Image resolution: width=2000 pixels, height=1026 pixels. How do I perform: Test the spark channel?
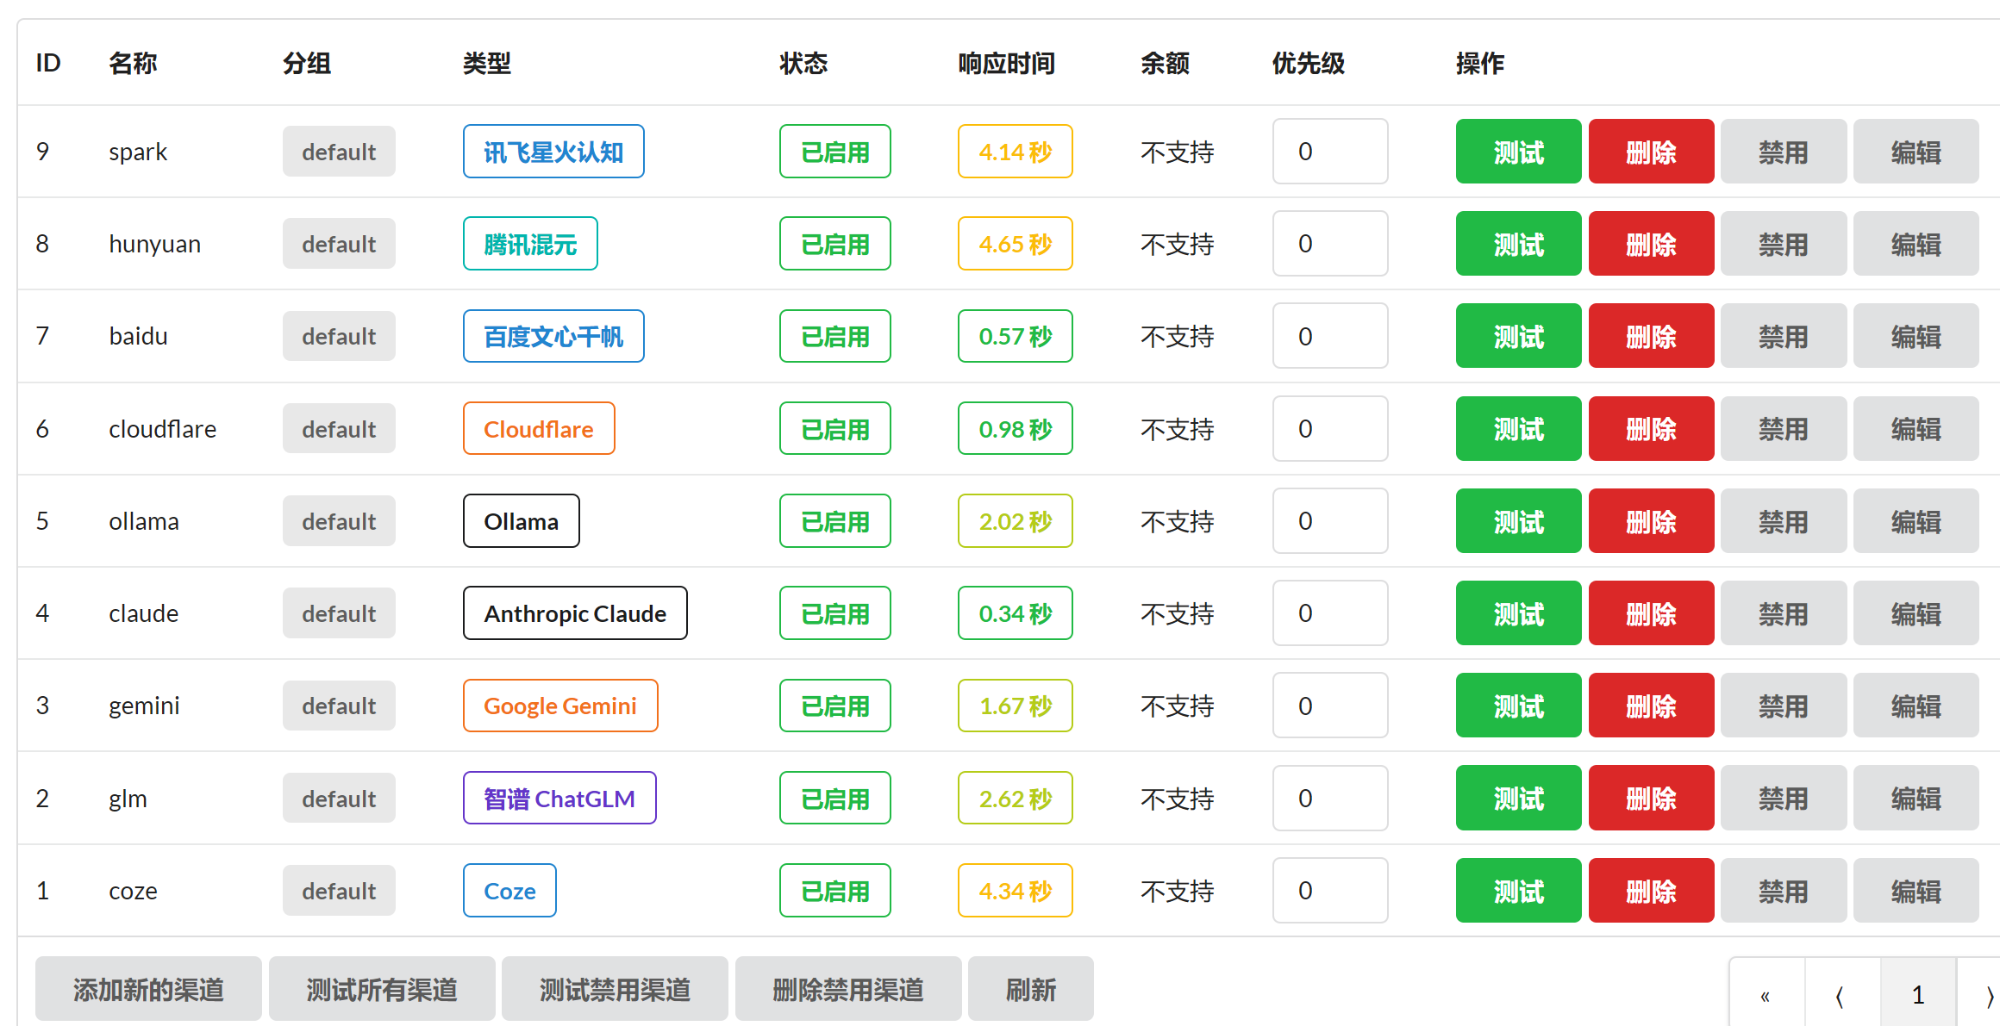click(x=1518, y=151)
